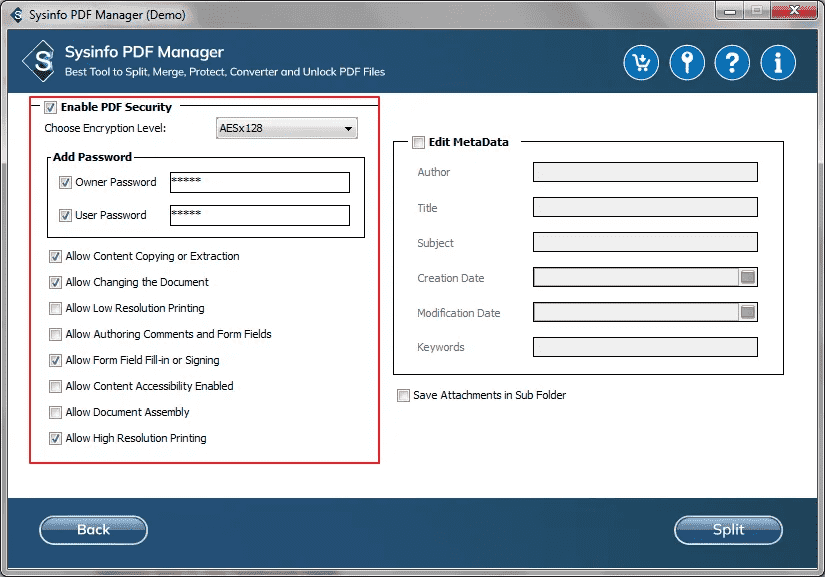The image size is (825, 577).
Task: Click the title bar app icon
Action: click(17, 15)
